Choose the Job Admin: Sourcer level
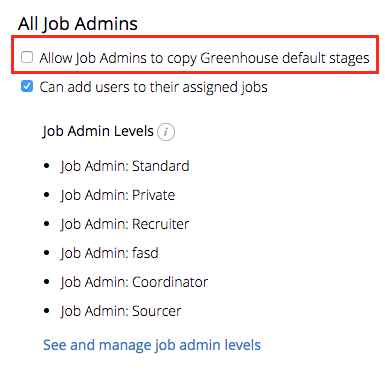The width and height of the screenshot is (385, 375). coord(121,311)
